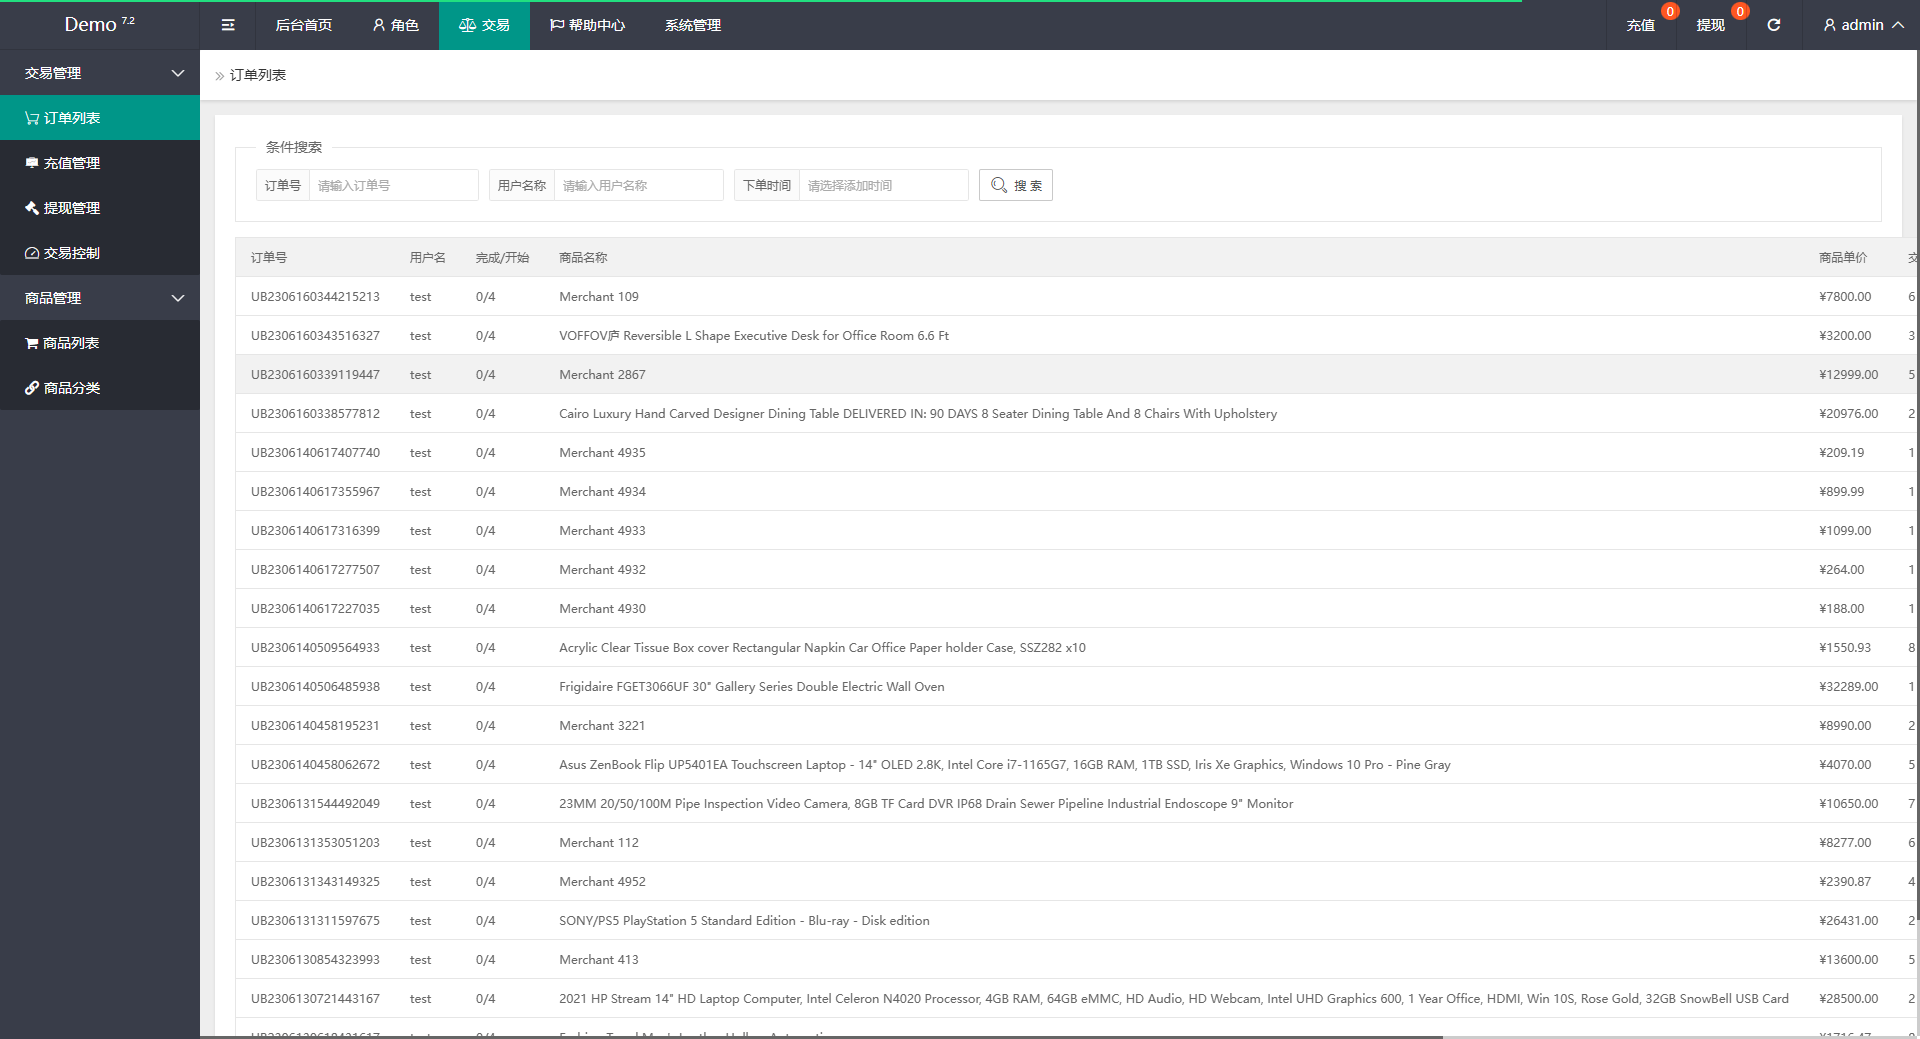Focus the 订单号 input field
The image size is (1920, 1039).
click(393, 185)
